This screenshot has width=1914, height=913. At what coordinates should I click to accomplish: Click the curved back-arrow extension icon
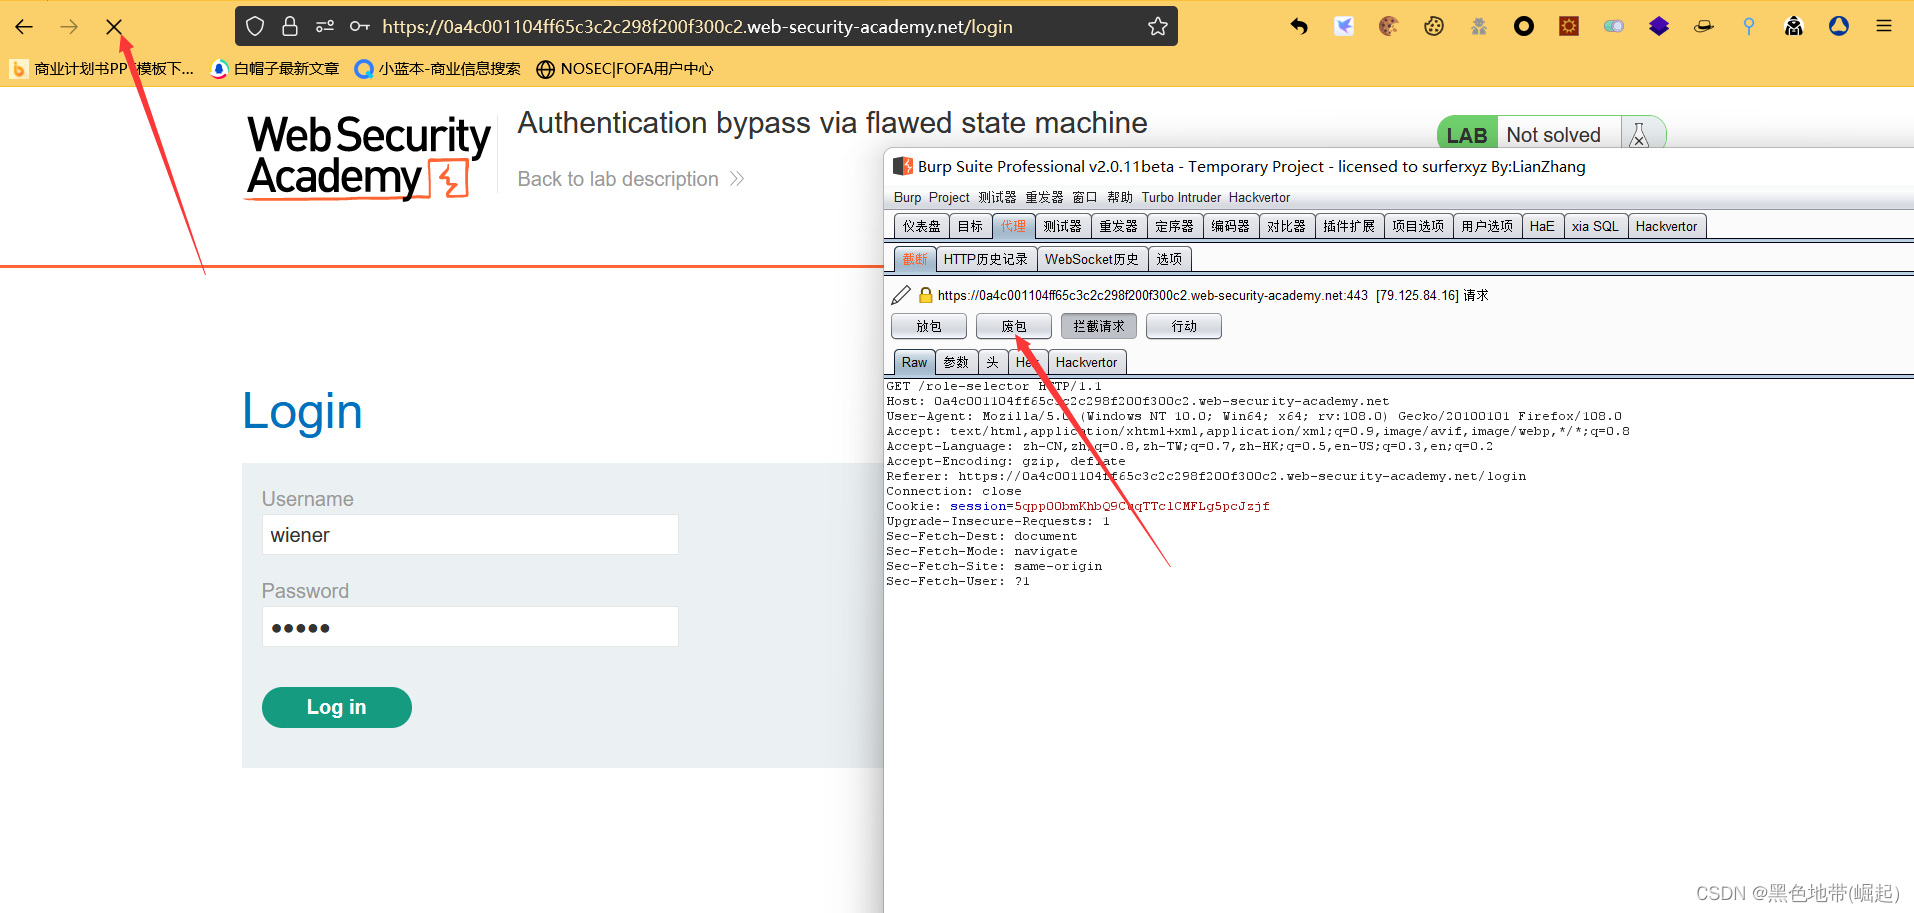[1299, 26]
